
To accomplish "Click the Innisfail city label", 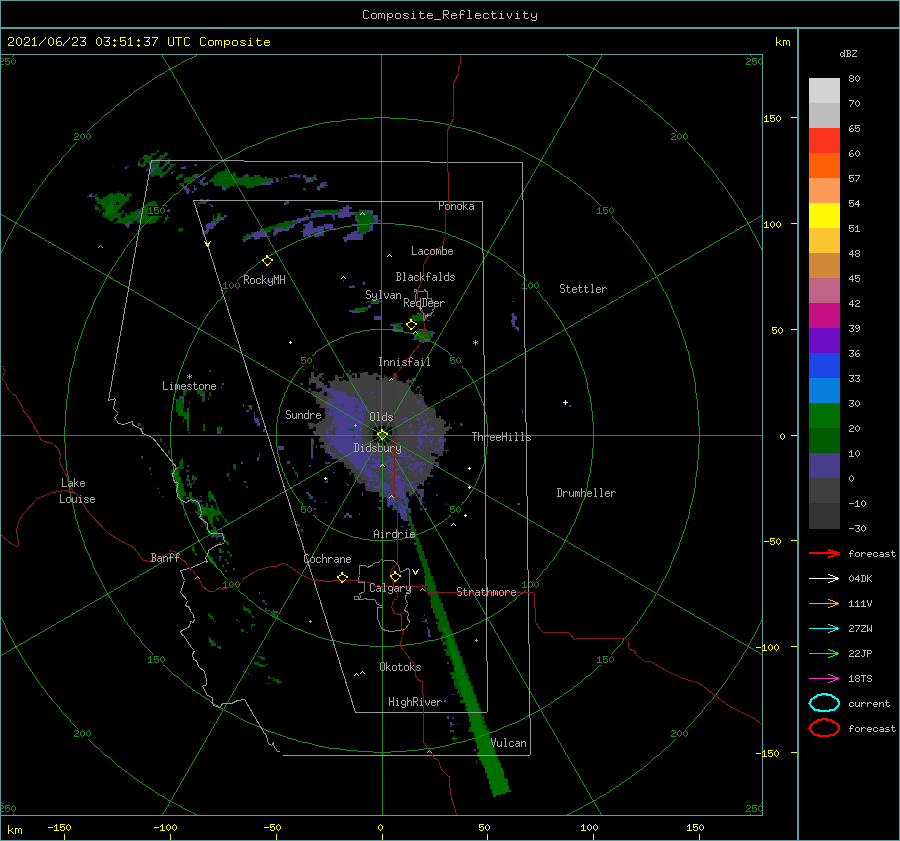I will click(x=404, y=362).
